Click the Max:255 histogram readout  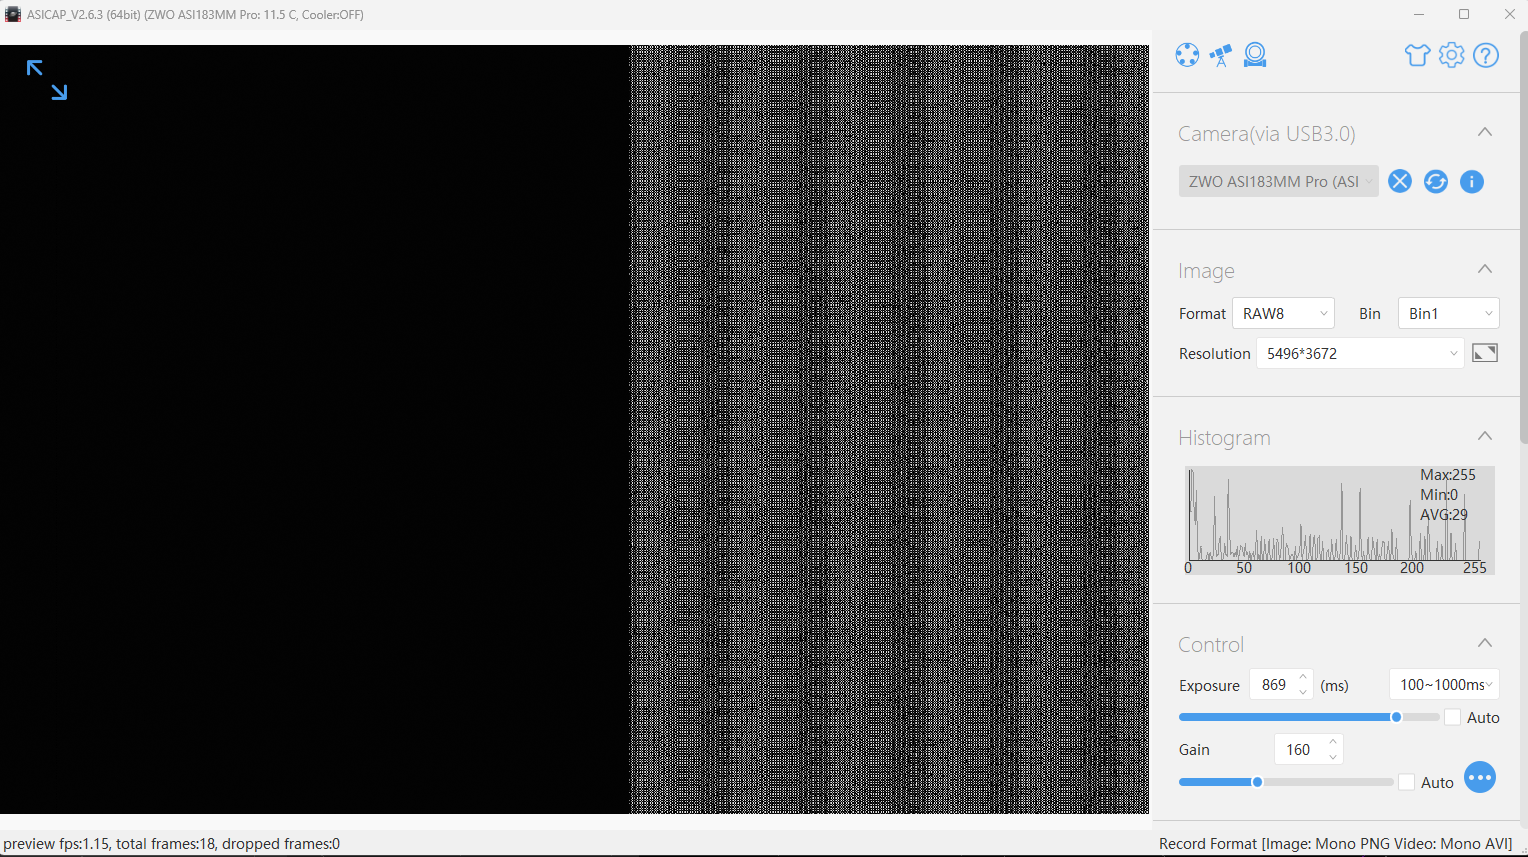(1448, 475)
